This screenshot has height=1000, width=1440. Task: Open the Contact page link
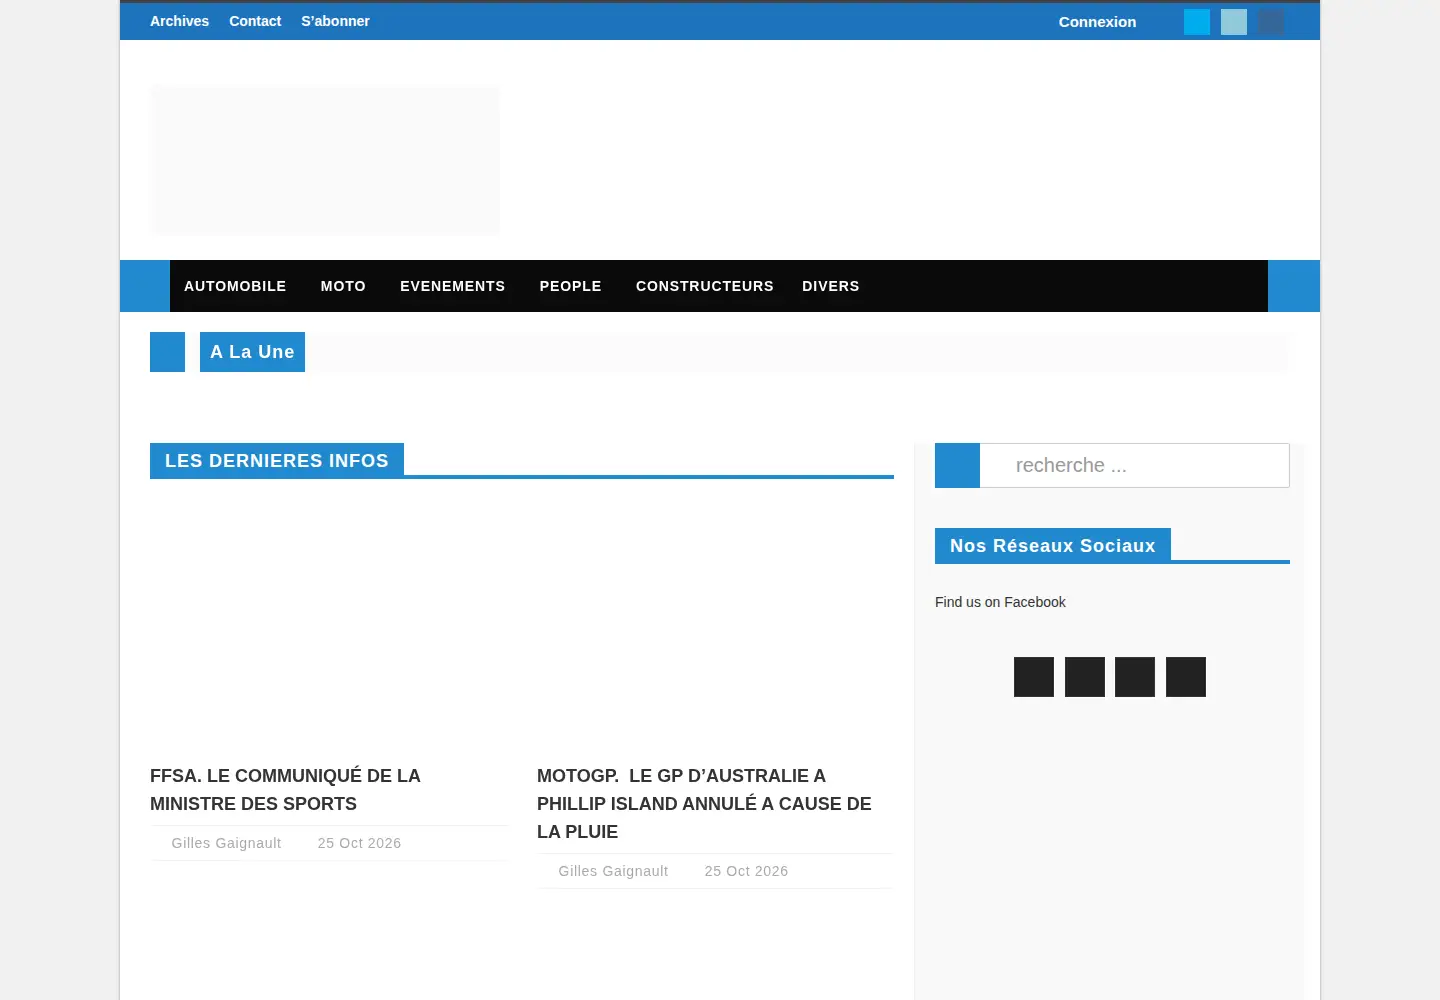click(255, 21)
